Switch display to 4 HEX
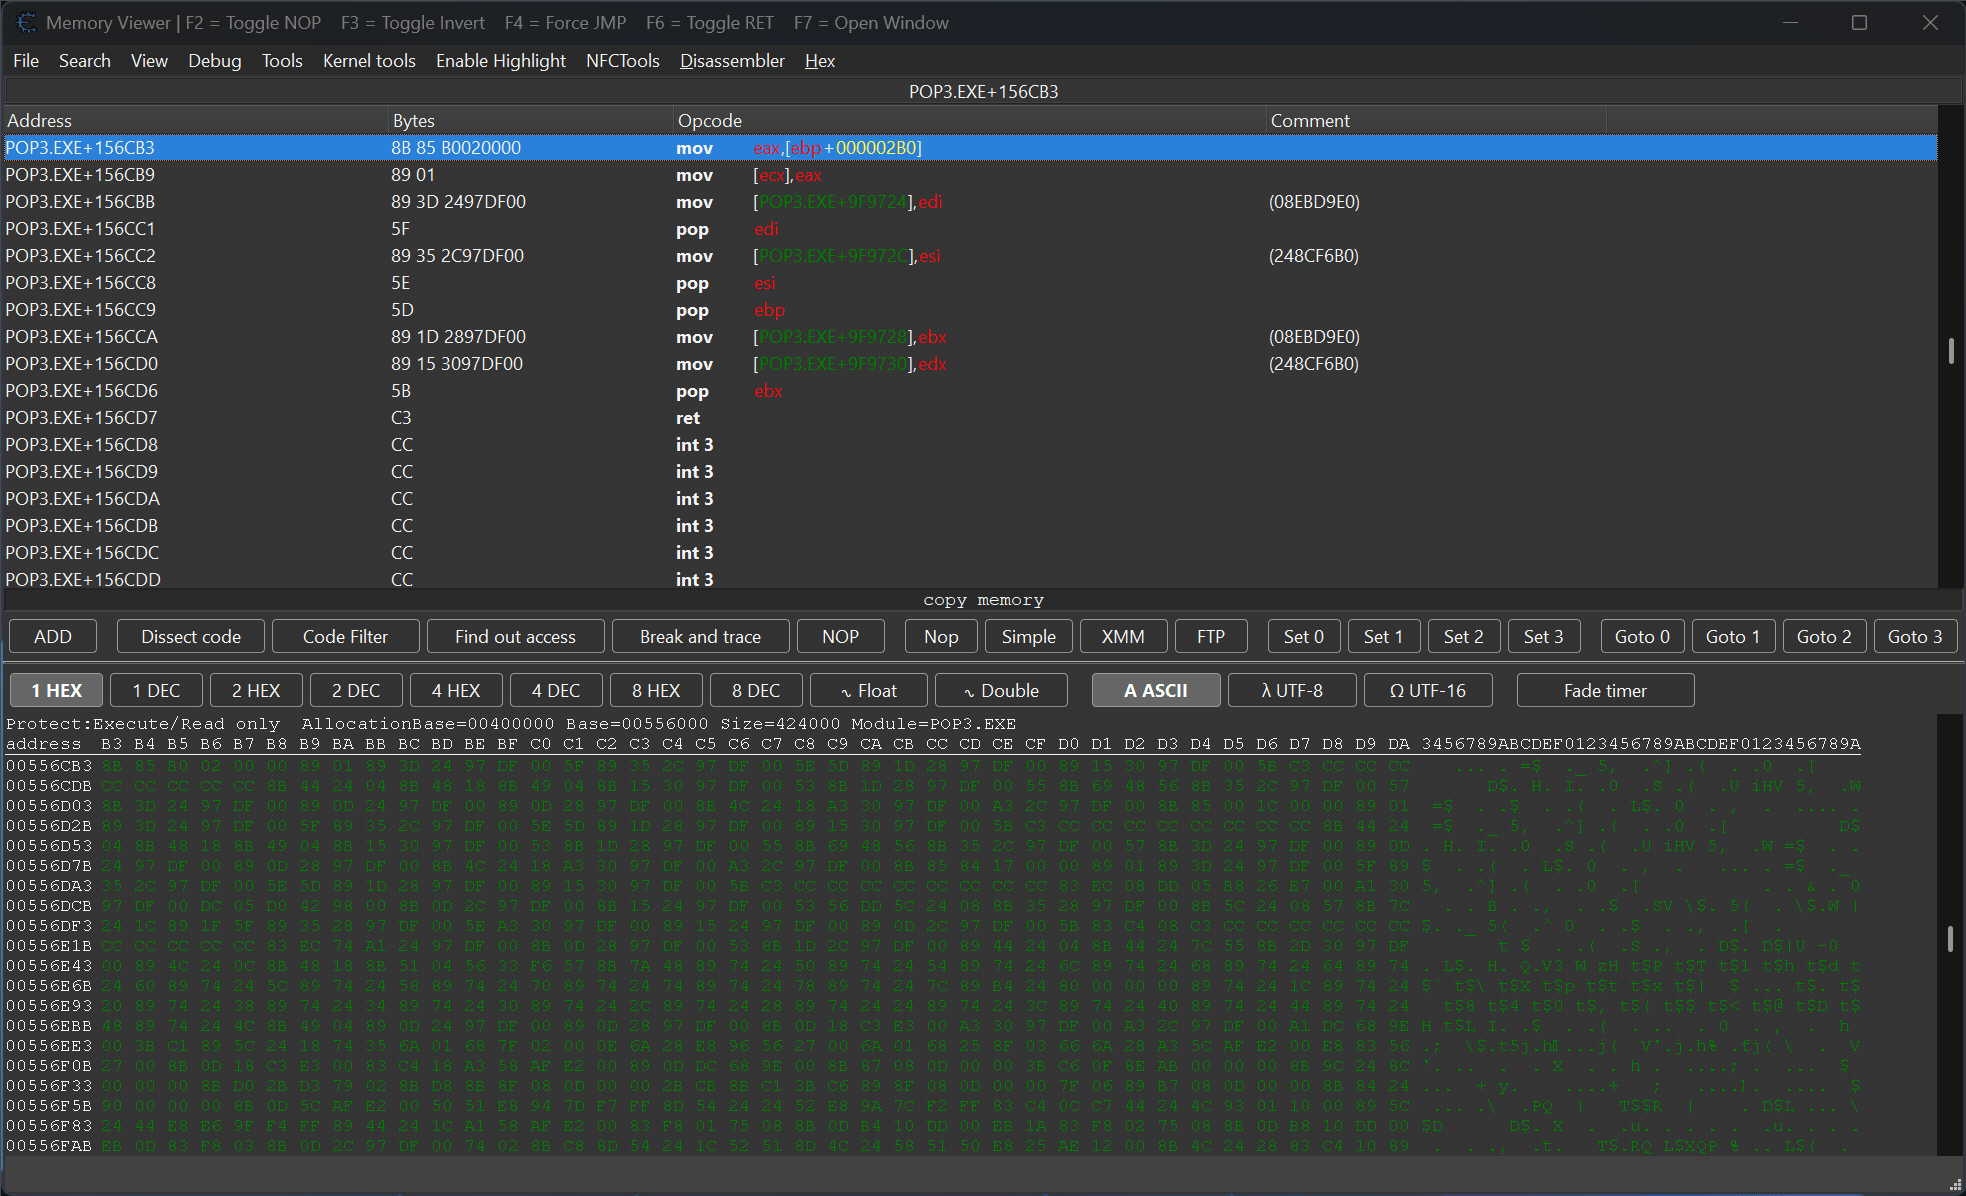 pos(456,690)
